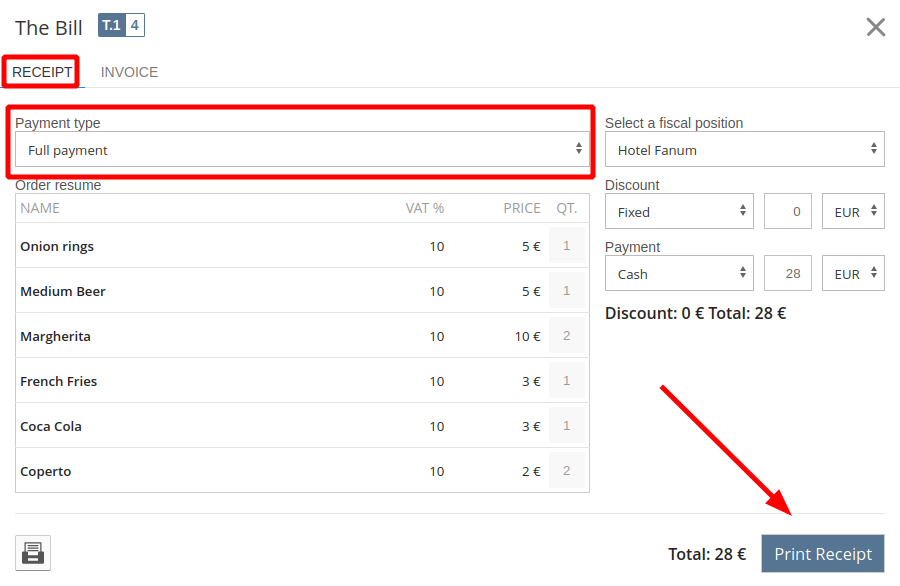
Task: Click the Coperto quantity box
Action: [x=567, y=470]
